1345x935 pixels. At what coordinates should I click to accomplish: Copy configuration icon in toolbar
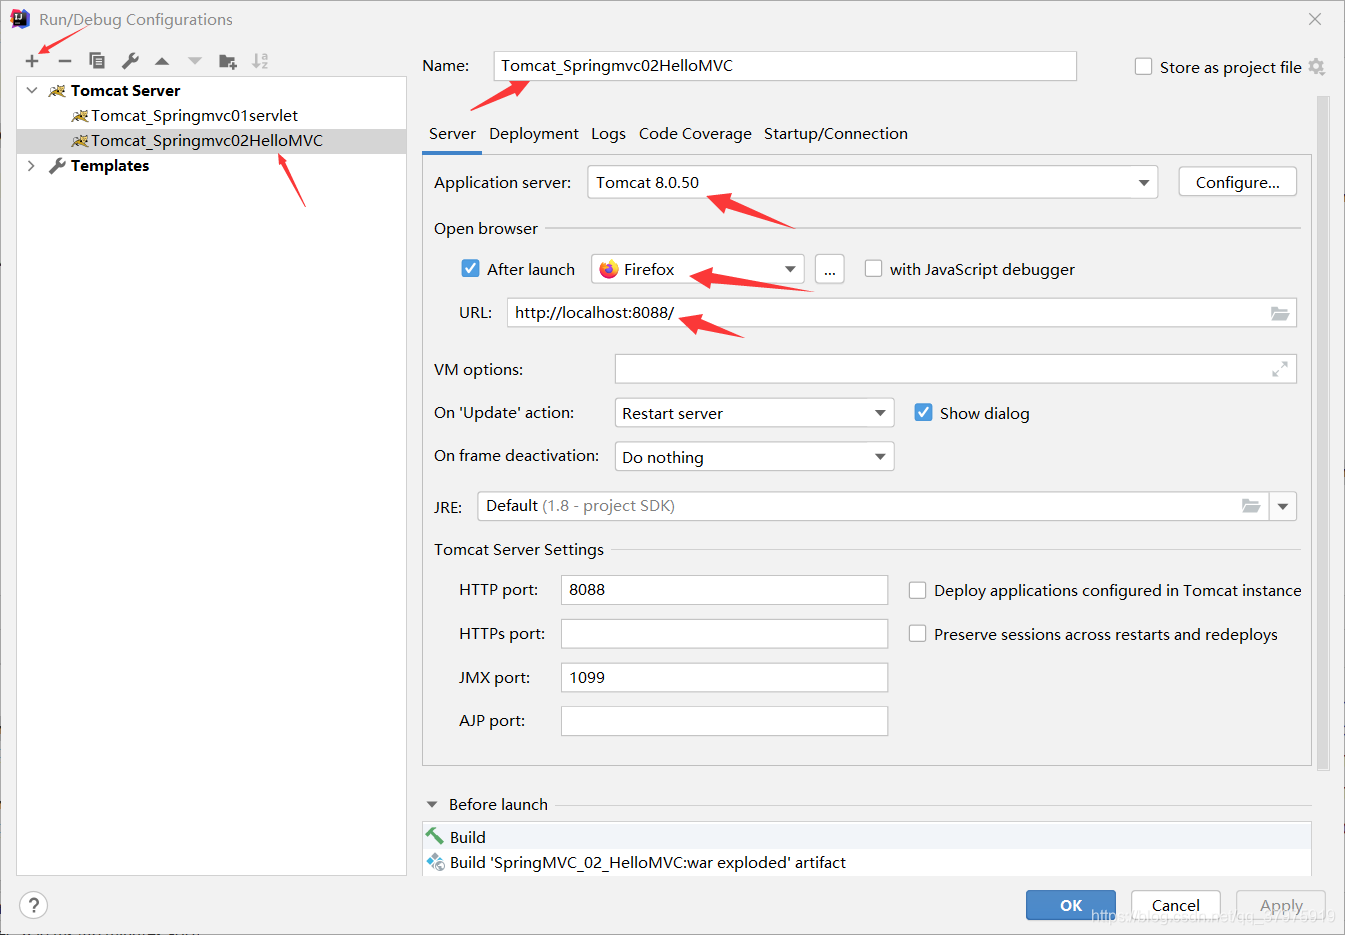97,61
